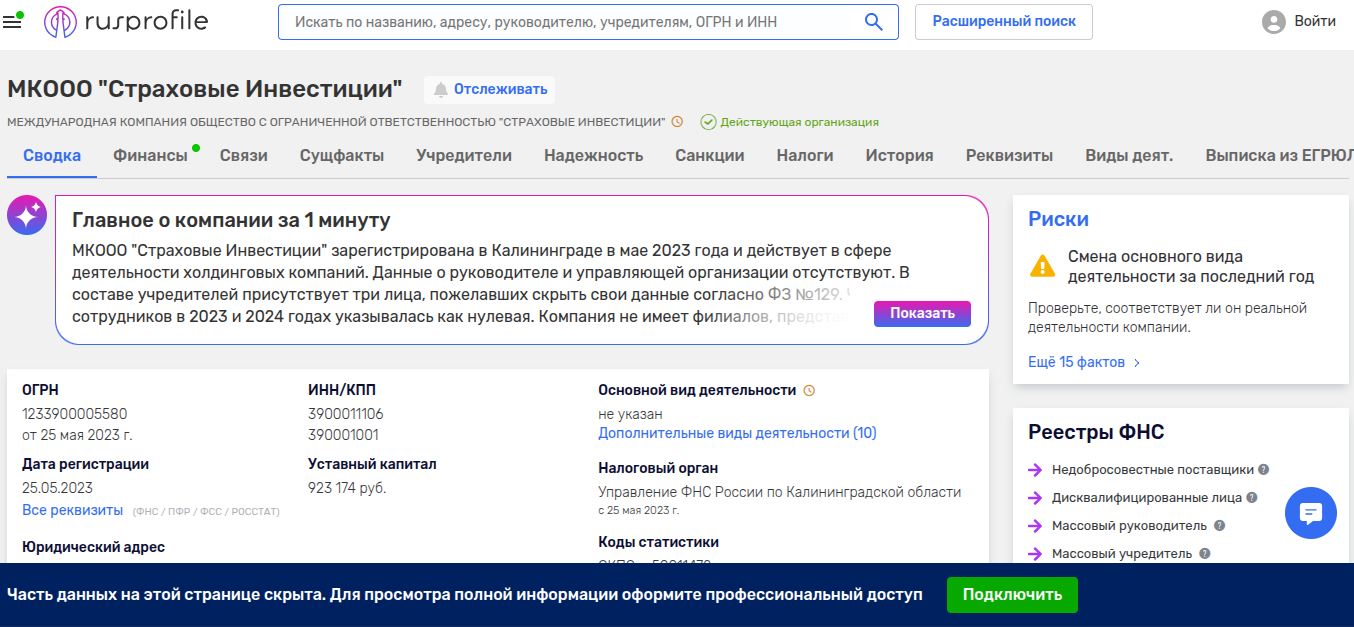The width and height of the screenshot is (1354, 627).
Task: Toggle Отслеживать company tracking
Action: click(x=489, y=90)
